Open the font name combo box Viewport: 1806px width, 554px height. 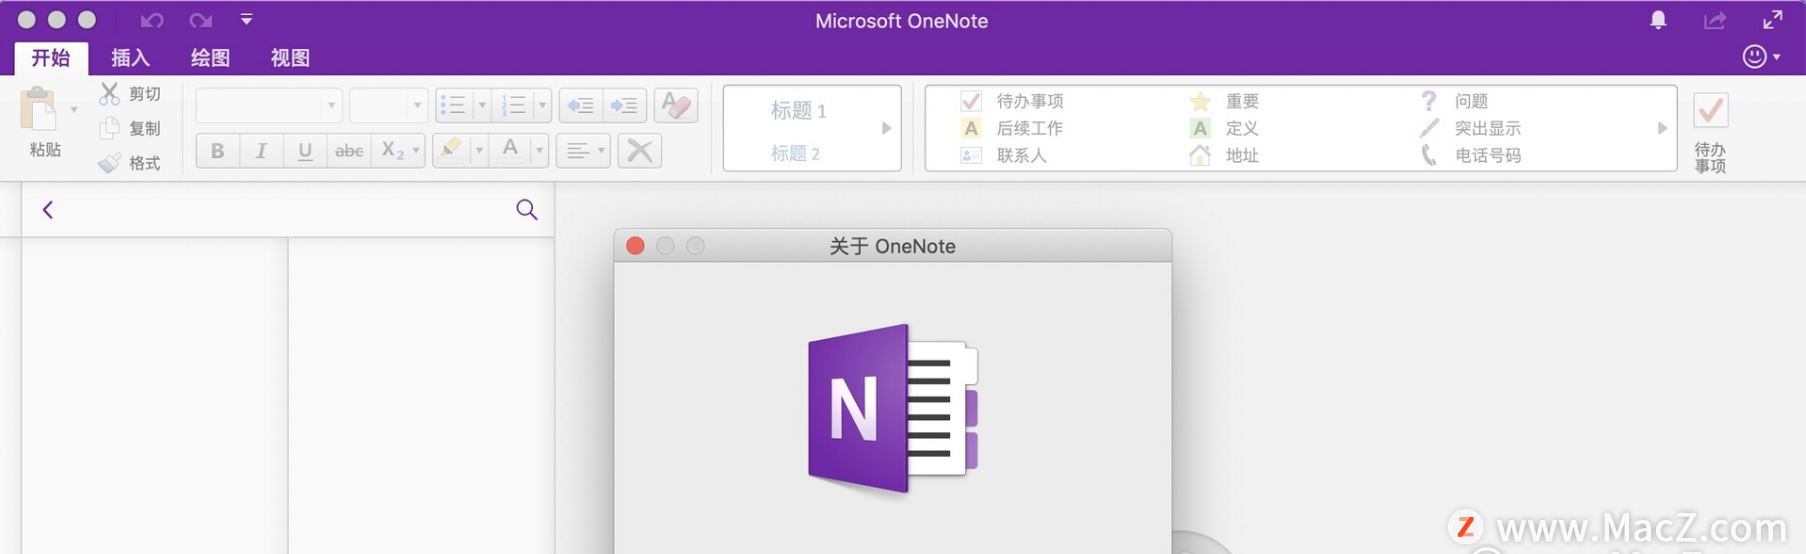pos(269,105)
